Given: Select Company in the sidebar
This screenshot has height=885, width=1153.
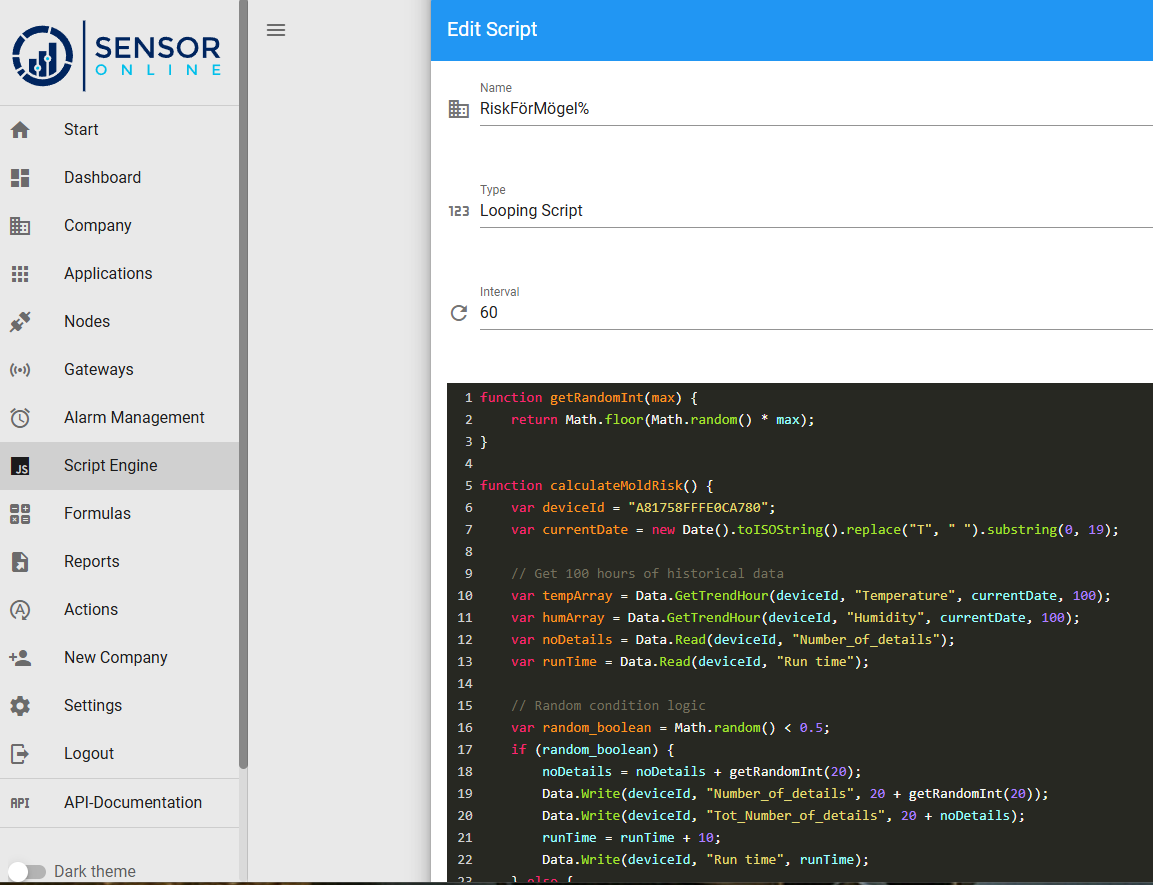Looking at the screenshot, I should 97,226.
